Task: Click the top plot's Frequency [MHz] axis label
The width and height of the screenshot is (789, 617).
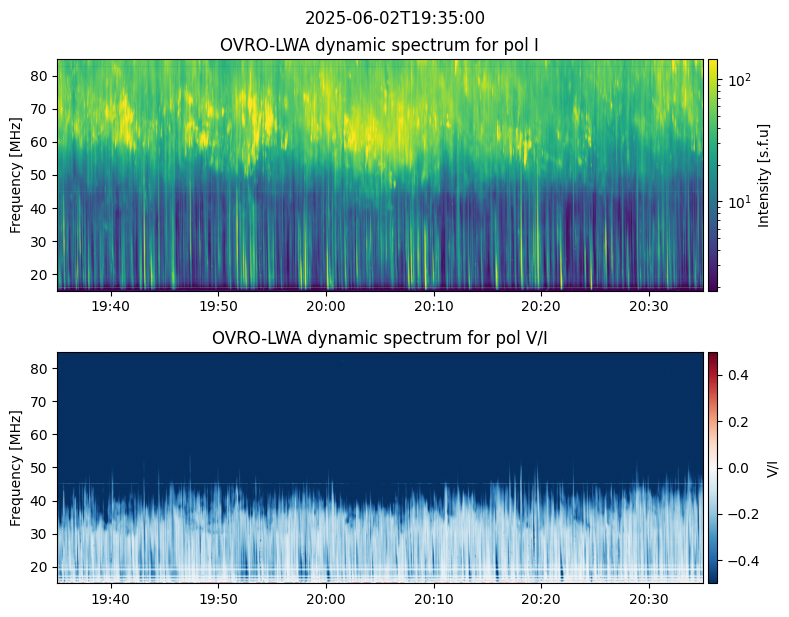Action: (16, 175)
